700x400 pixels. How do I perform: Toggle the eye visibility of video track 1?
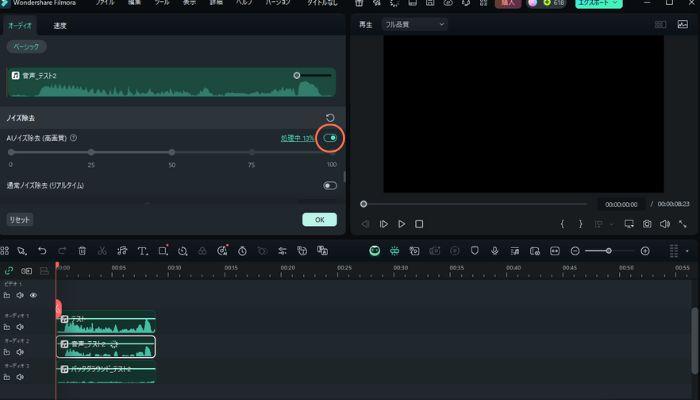point(33,296)
